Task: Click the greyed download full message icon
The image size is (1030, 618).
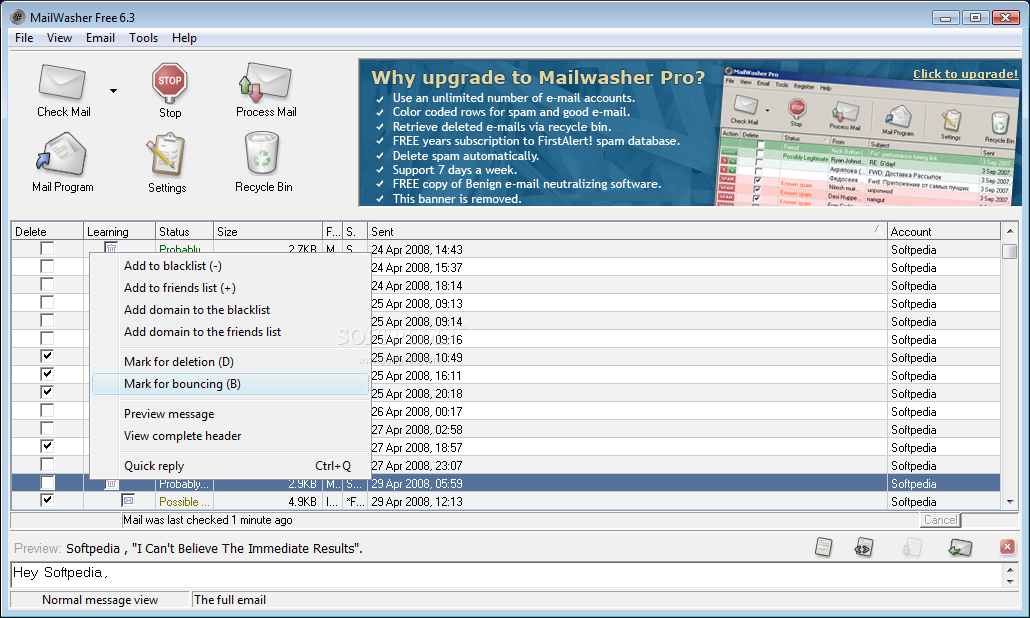Action: click(912, 547)
